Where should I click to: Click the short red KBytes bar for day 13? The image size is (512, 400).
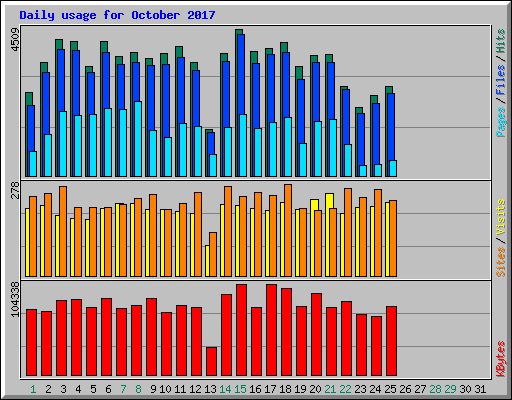coord(211,362)
